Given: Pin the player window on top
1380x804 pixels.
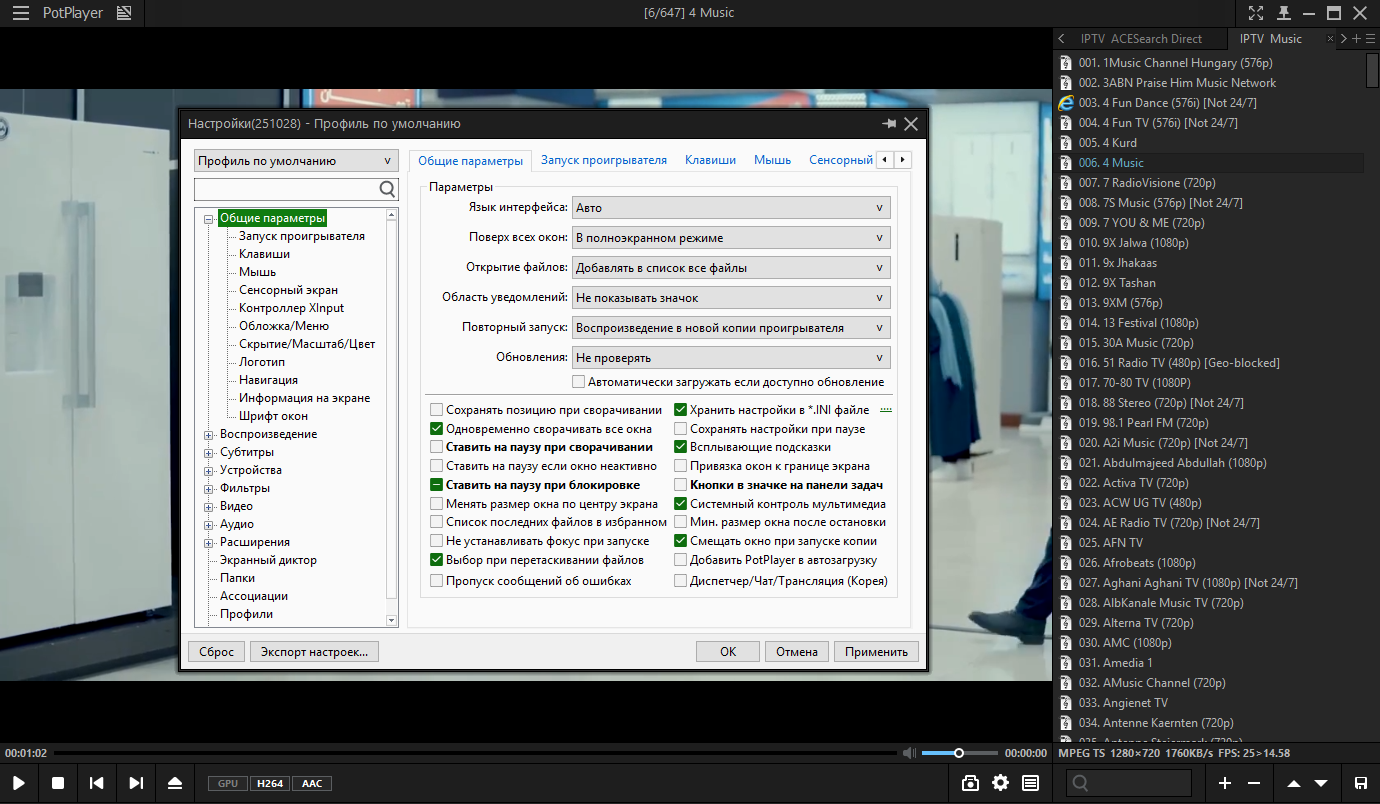Looking at the screenshot, I should pos(1283,13).
